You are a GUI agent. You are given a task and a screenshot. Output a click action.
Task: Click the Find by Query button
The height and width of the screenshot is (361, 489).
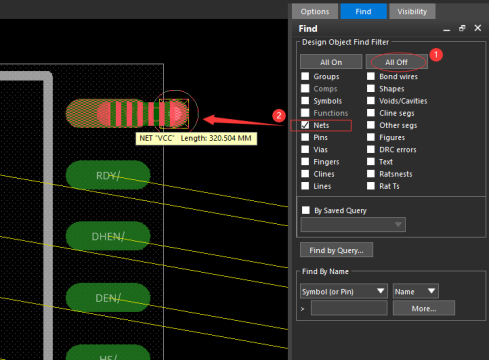tap(336, 250)
